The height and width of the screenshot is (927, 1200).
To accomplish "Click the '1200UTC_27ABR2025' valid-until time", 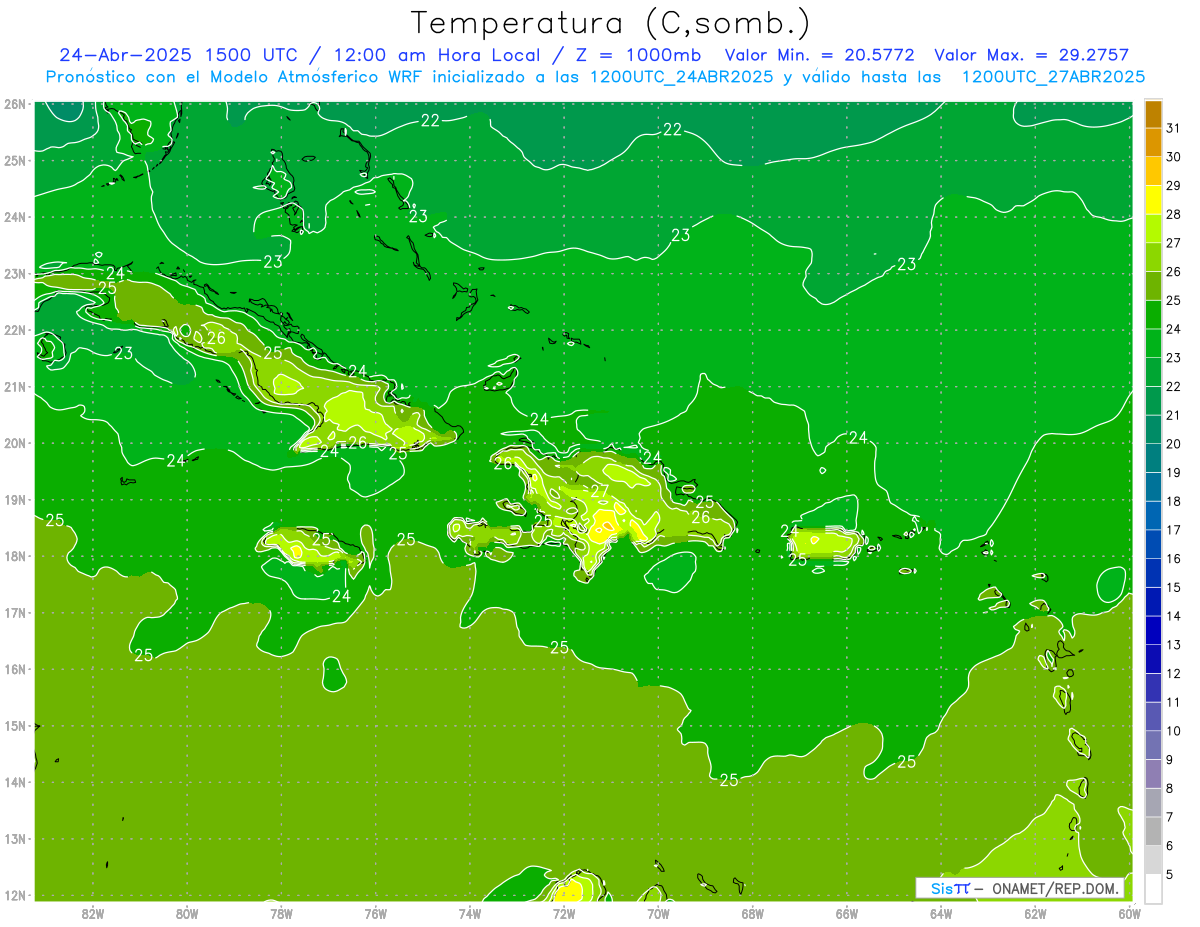I will pyautogui.click(x=1053, y=77).
